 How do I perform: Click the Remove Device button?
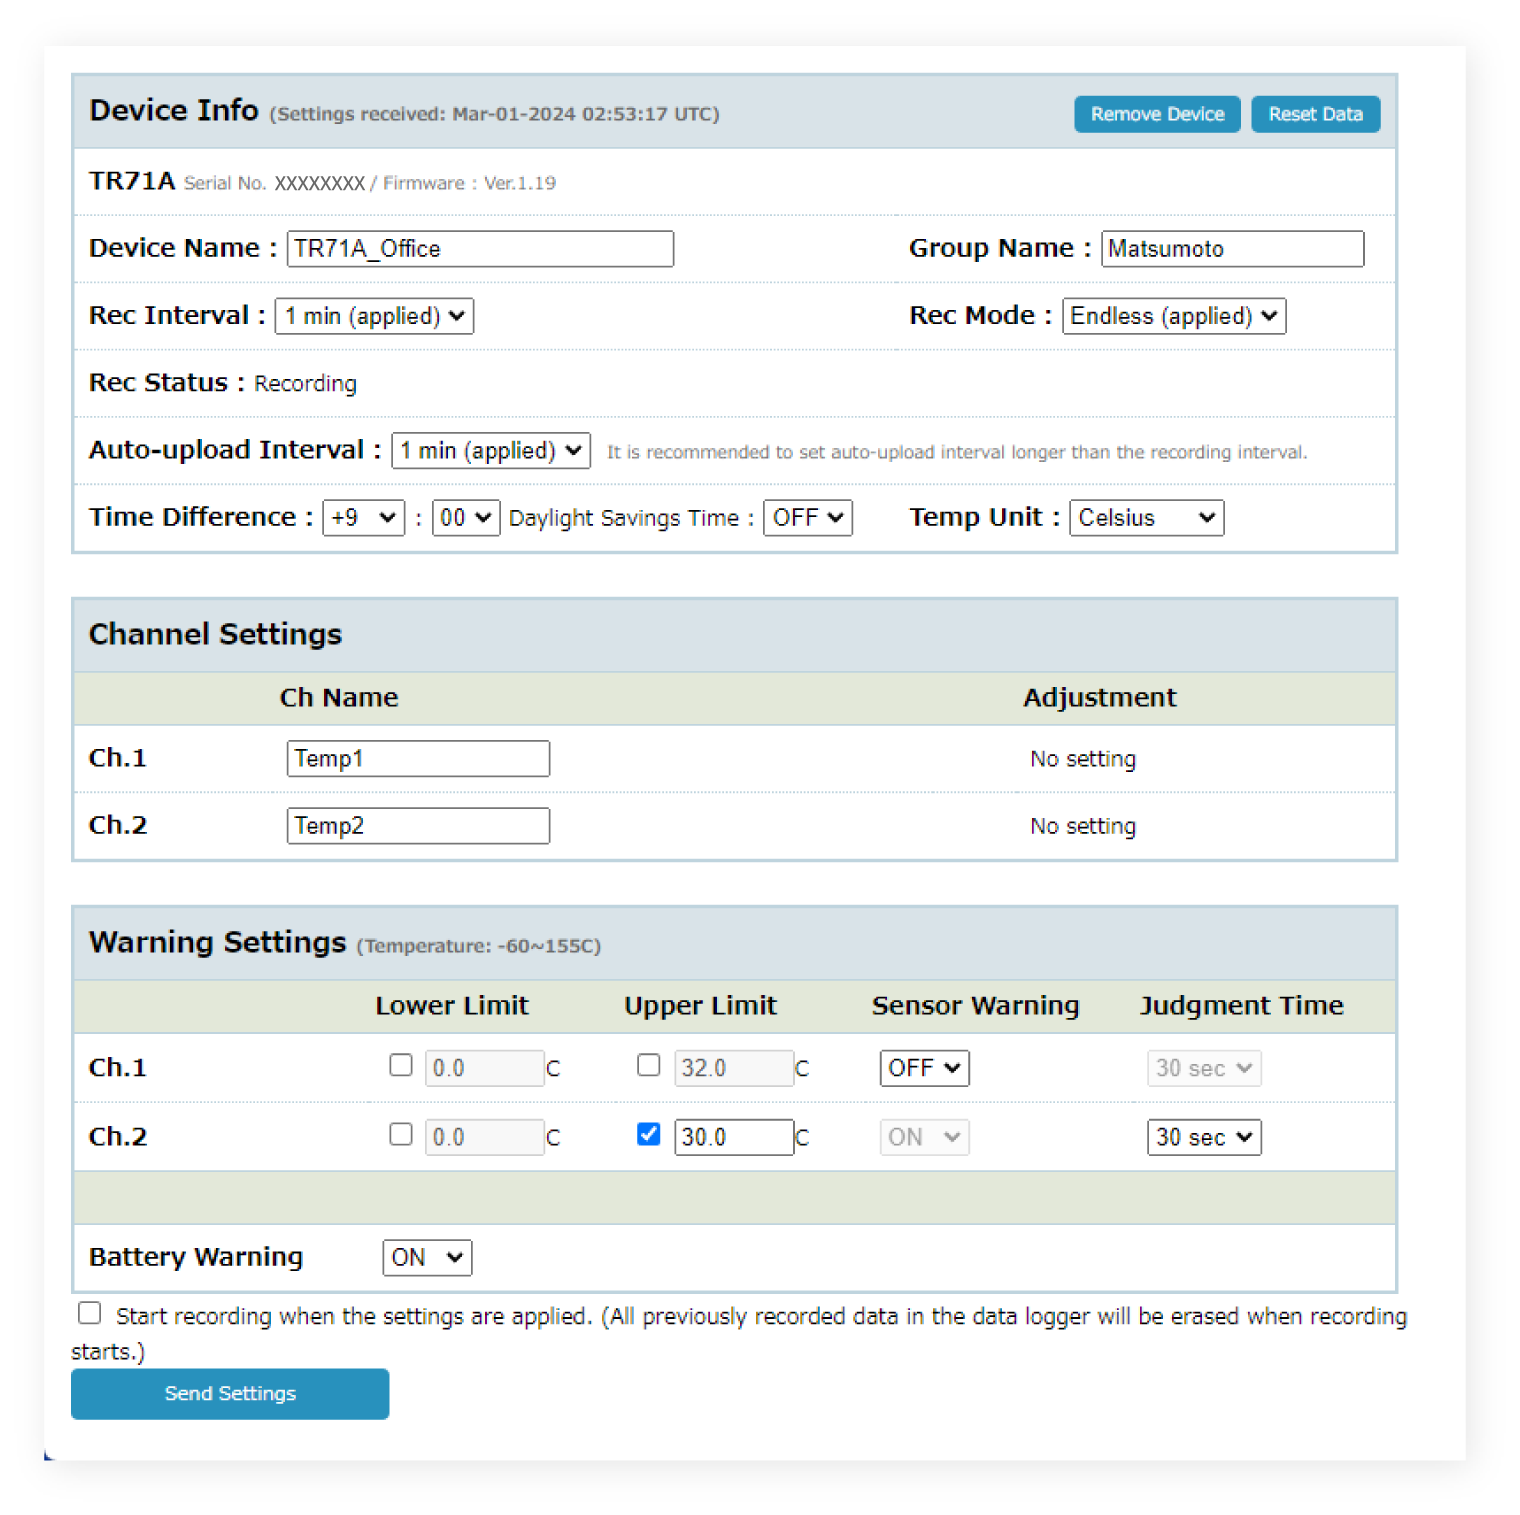tap(1157, 114)
